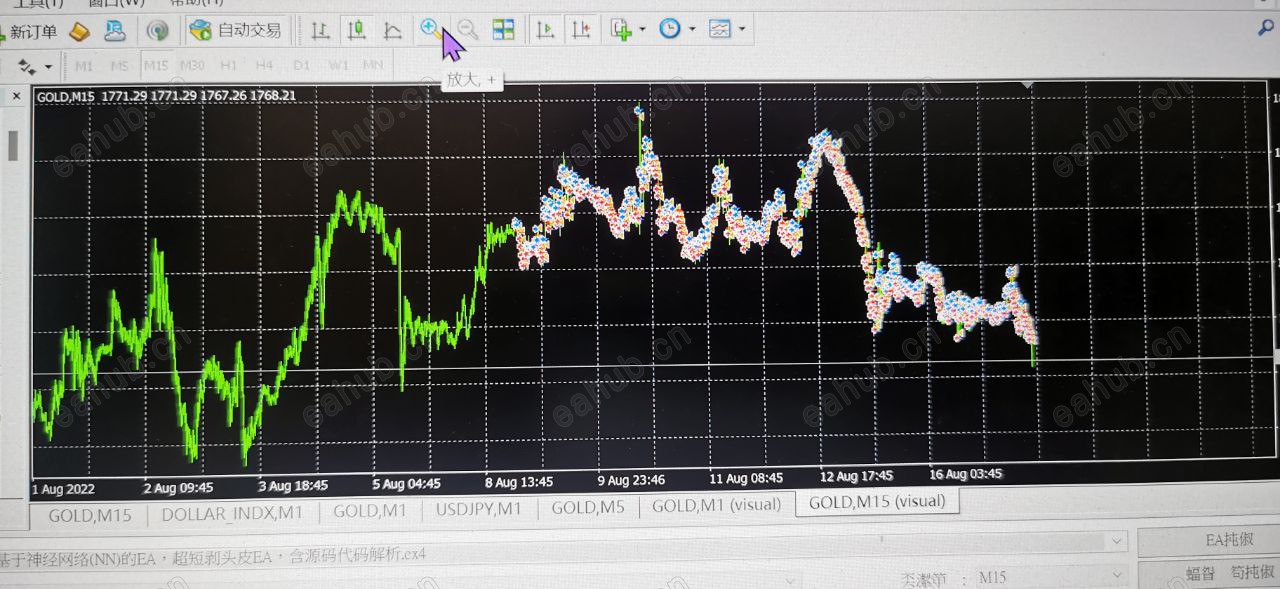Expand the drawing arrows tool dropdown

(48, 67)
